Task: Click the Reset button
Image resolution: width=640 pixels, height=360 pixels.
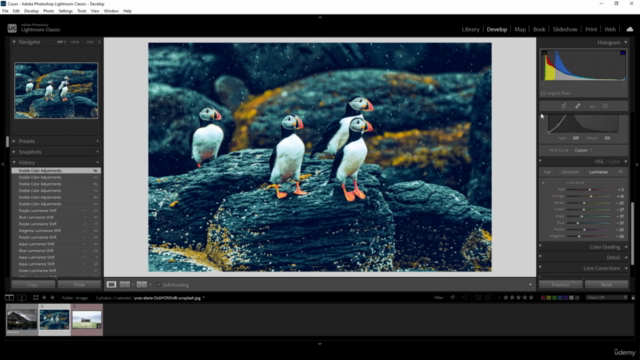Action: click(607, 284)
